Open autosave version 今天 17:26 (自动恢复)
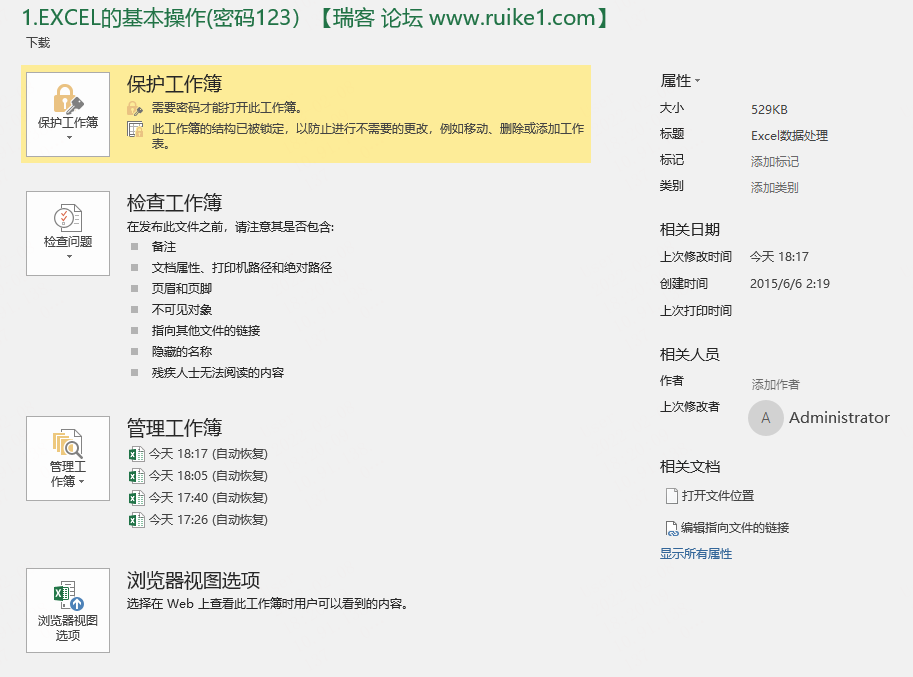Screen dimensions: 913x677 pyautogui.click(x=198, y=520)
